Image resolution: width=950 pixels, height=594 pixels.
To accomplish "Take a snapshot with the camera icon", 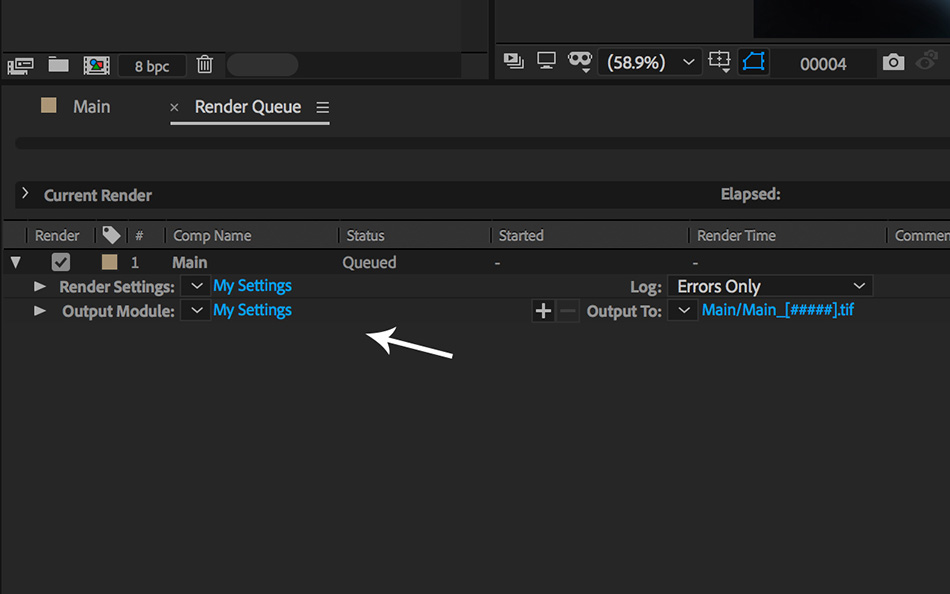I will (893, 62).
